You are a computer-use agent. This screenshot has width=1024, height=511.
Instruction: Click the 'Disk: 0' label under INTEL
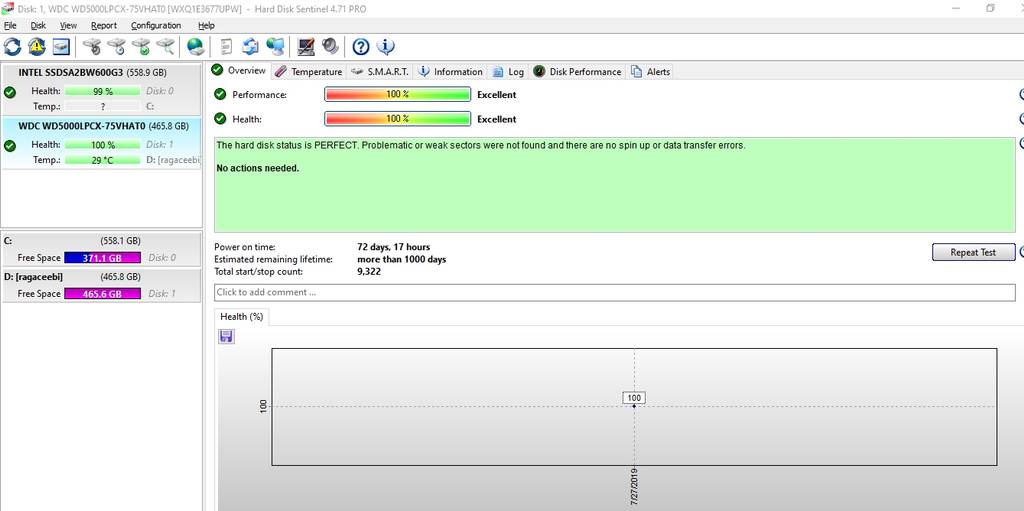(x=160, y=91)
